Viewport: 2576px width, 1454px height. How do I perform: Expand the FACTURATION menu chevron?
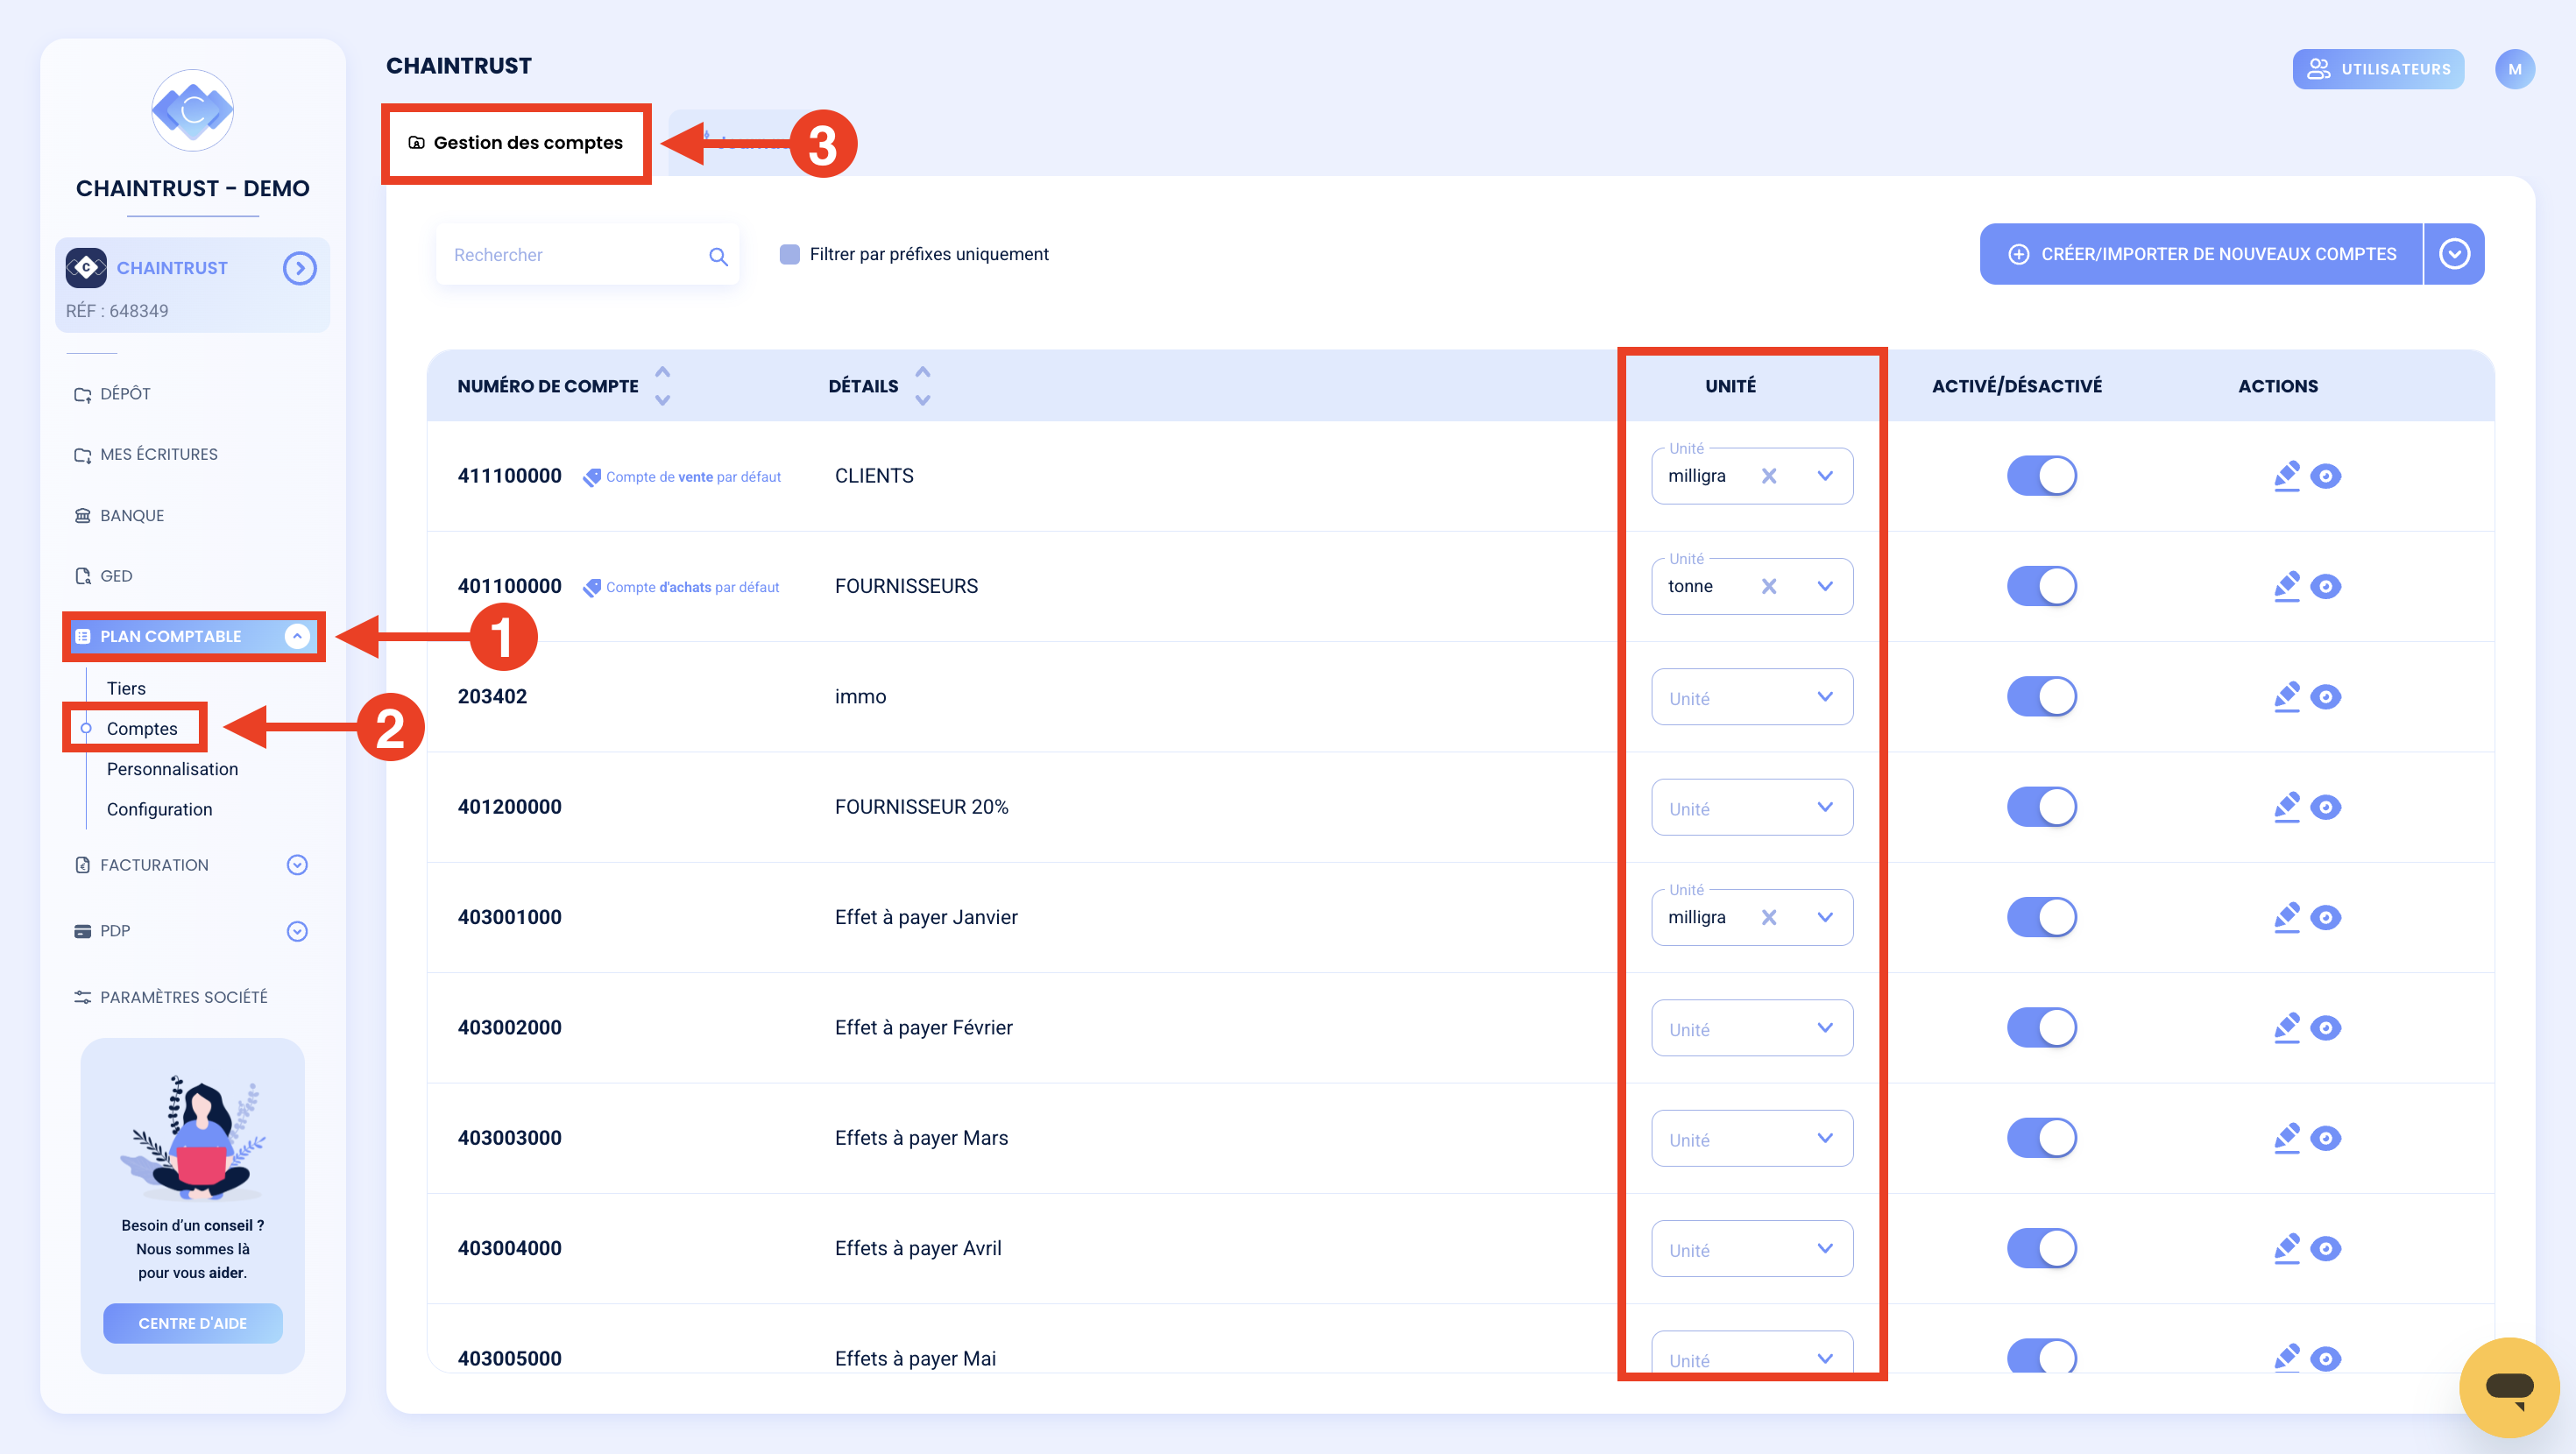click(x=297, y=865)
